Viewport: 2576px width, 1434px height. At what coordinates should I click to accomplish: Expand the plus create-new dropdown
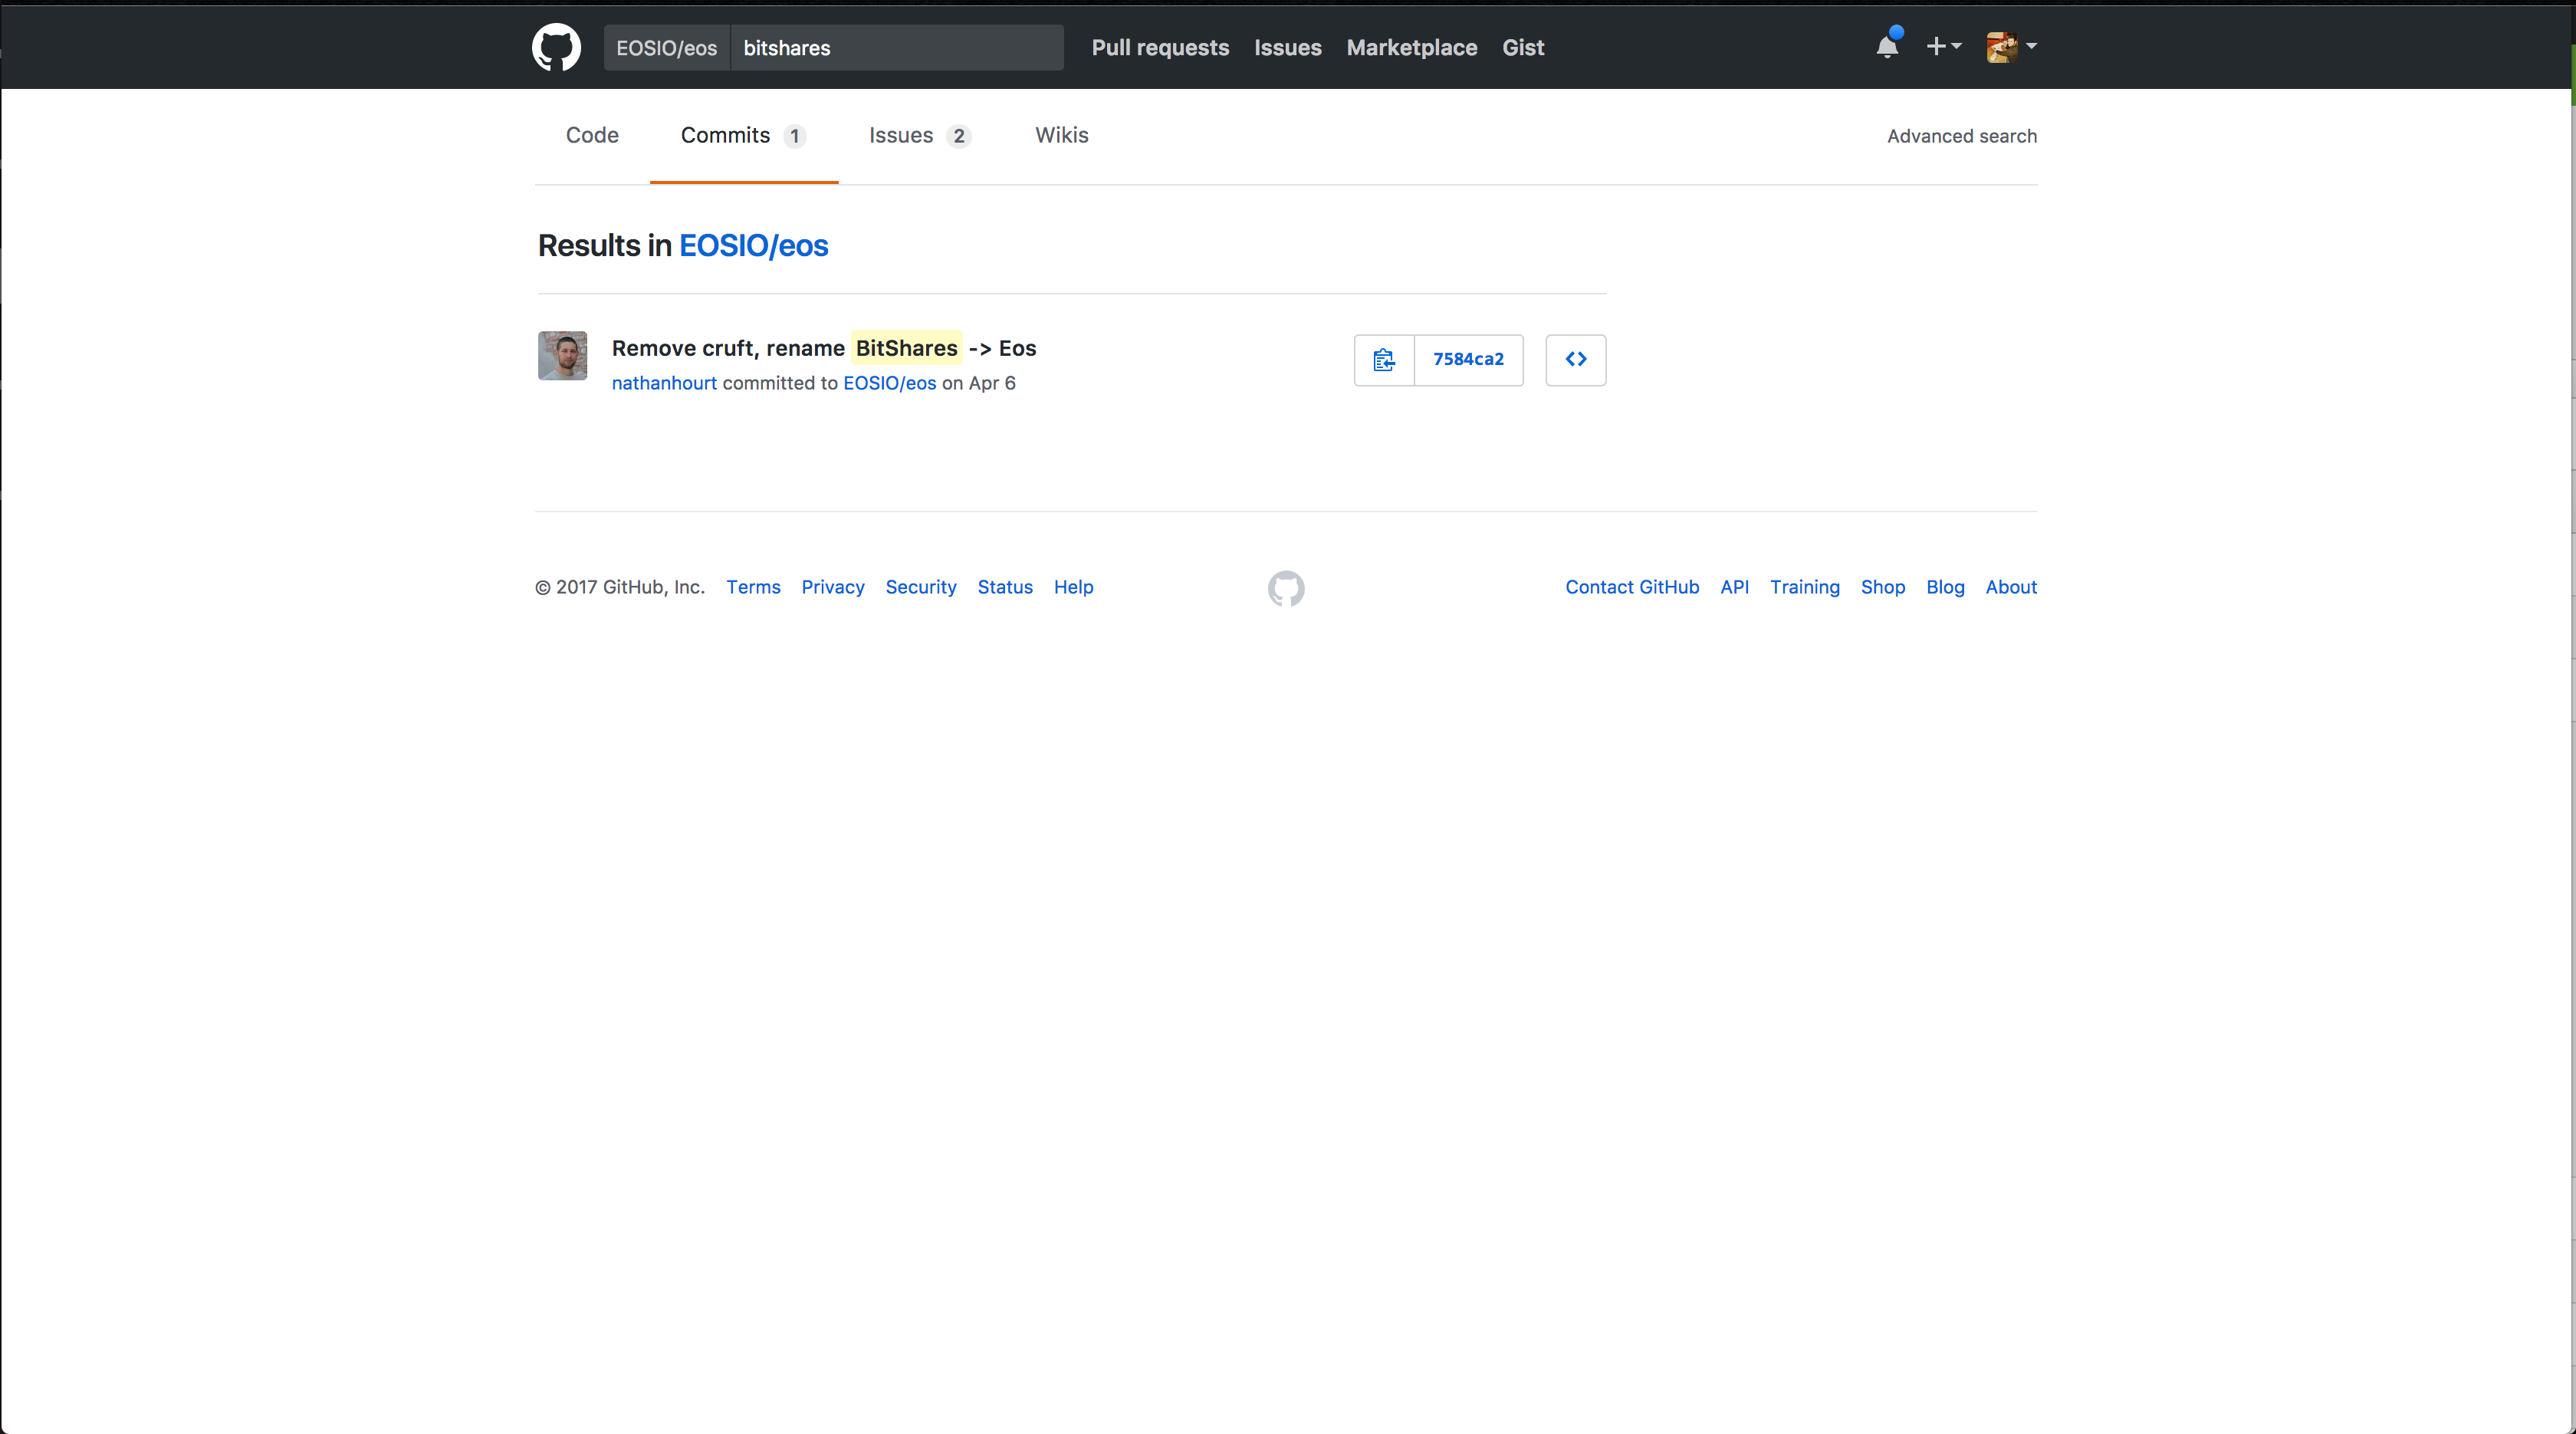point(1943,46)
